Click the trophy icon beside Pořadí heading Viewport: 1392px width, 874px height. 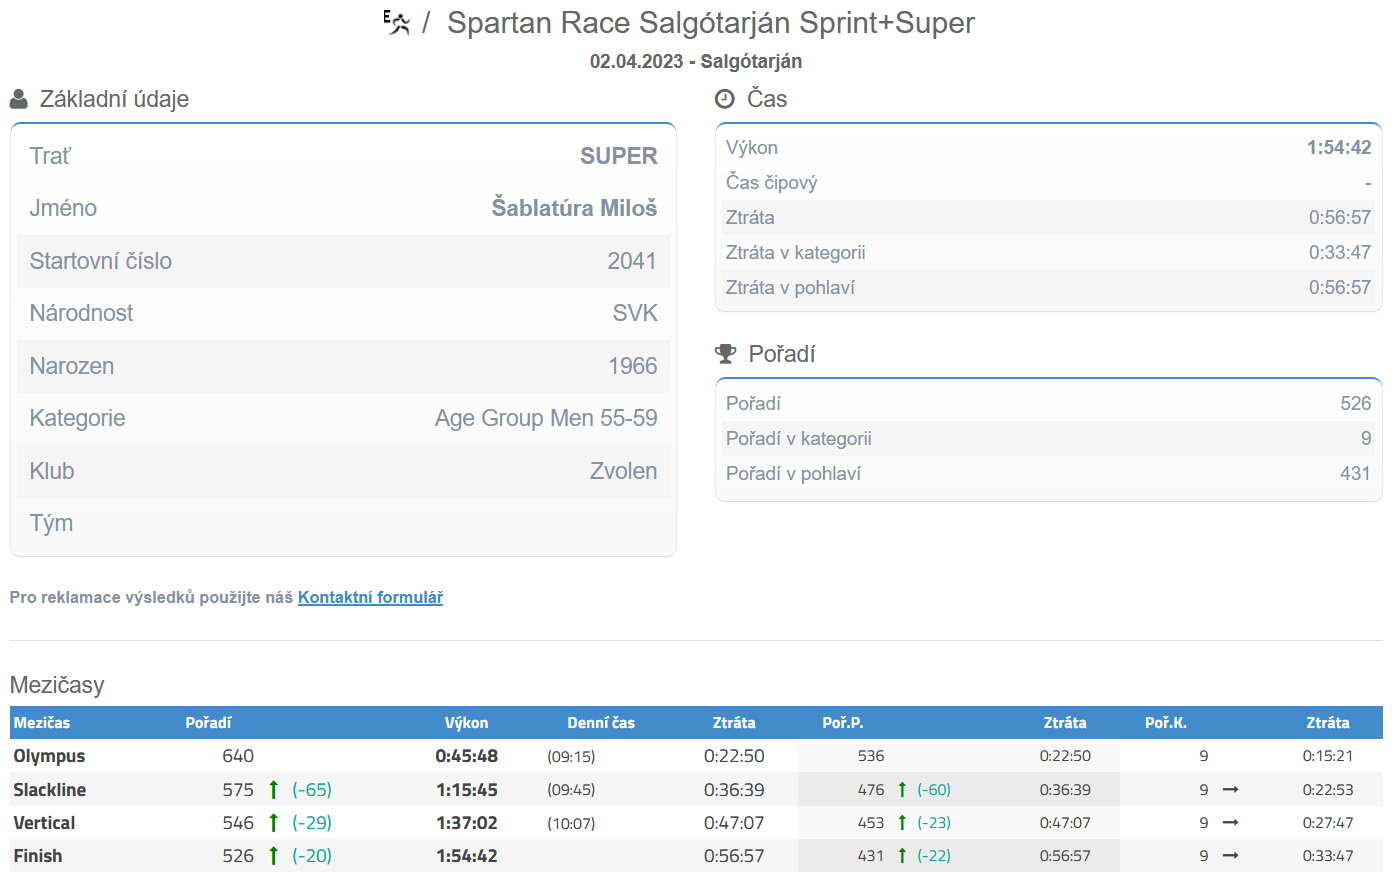726,354
